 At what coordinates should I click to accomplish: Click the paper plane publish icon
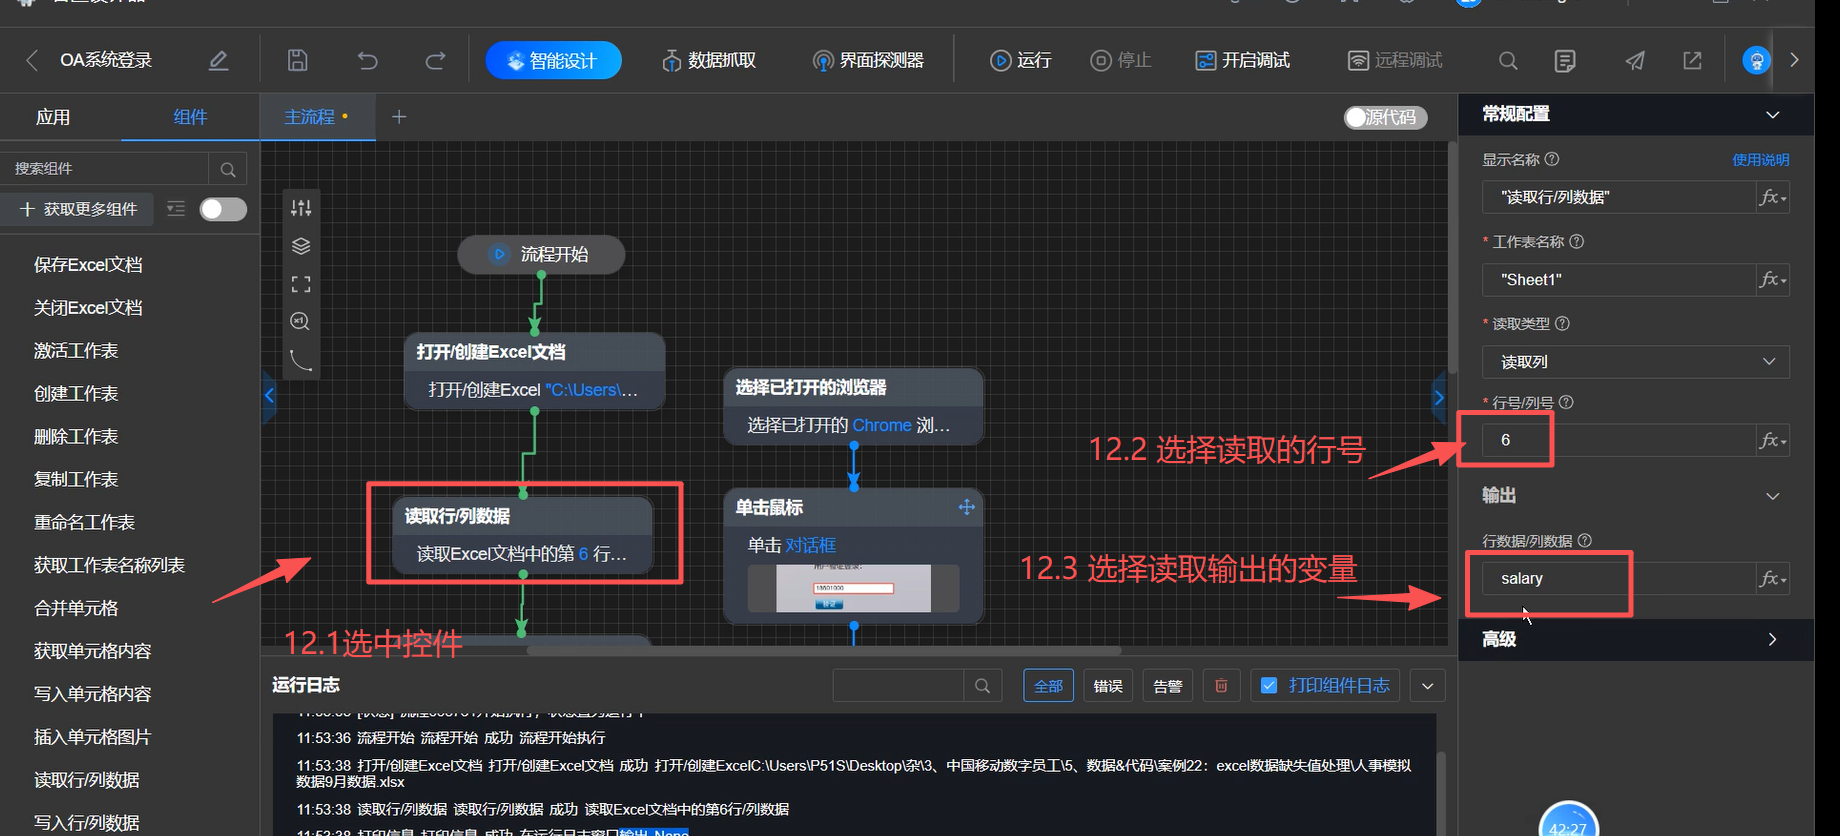point(1635,61)
